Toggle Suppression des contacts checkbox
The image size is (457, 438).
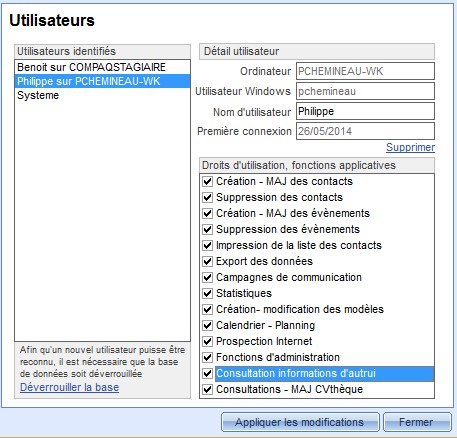tap(207, 197)
